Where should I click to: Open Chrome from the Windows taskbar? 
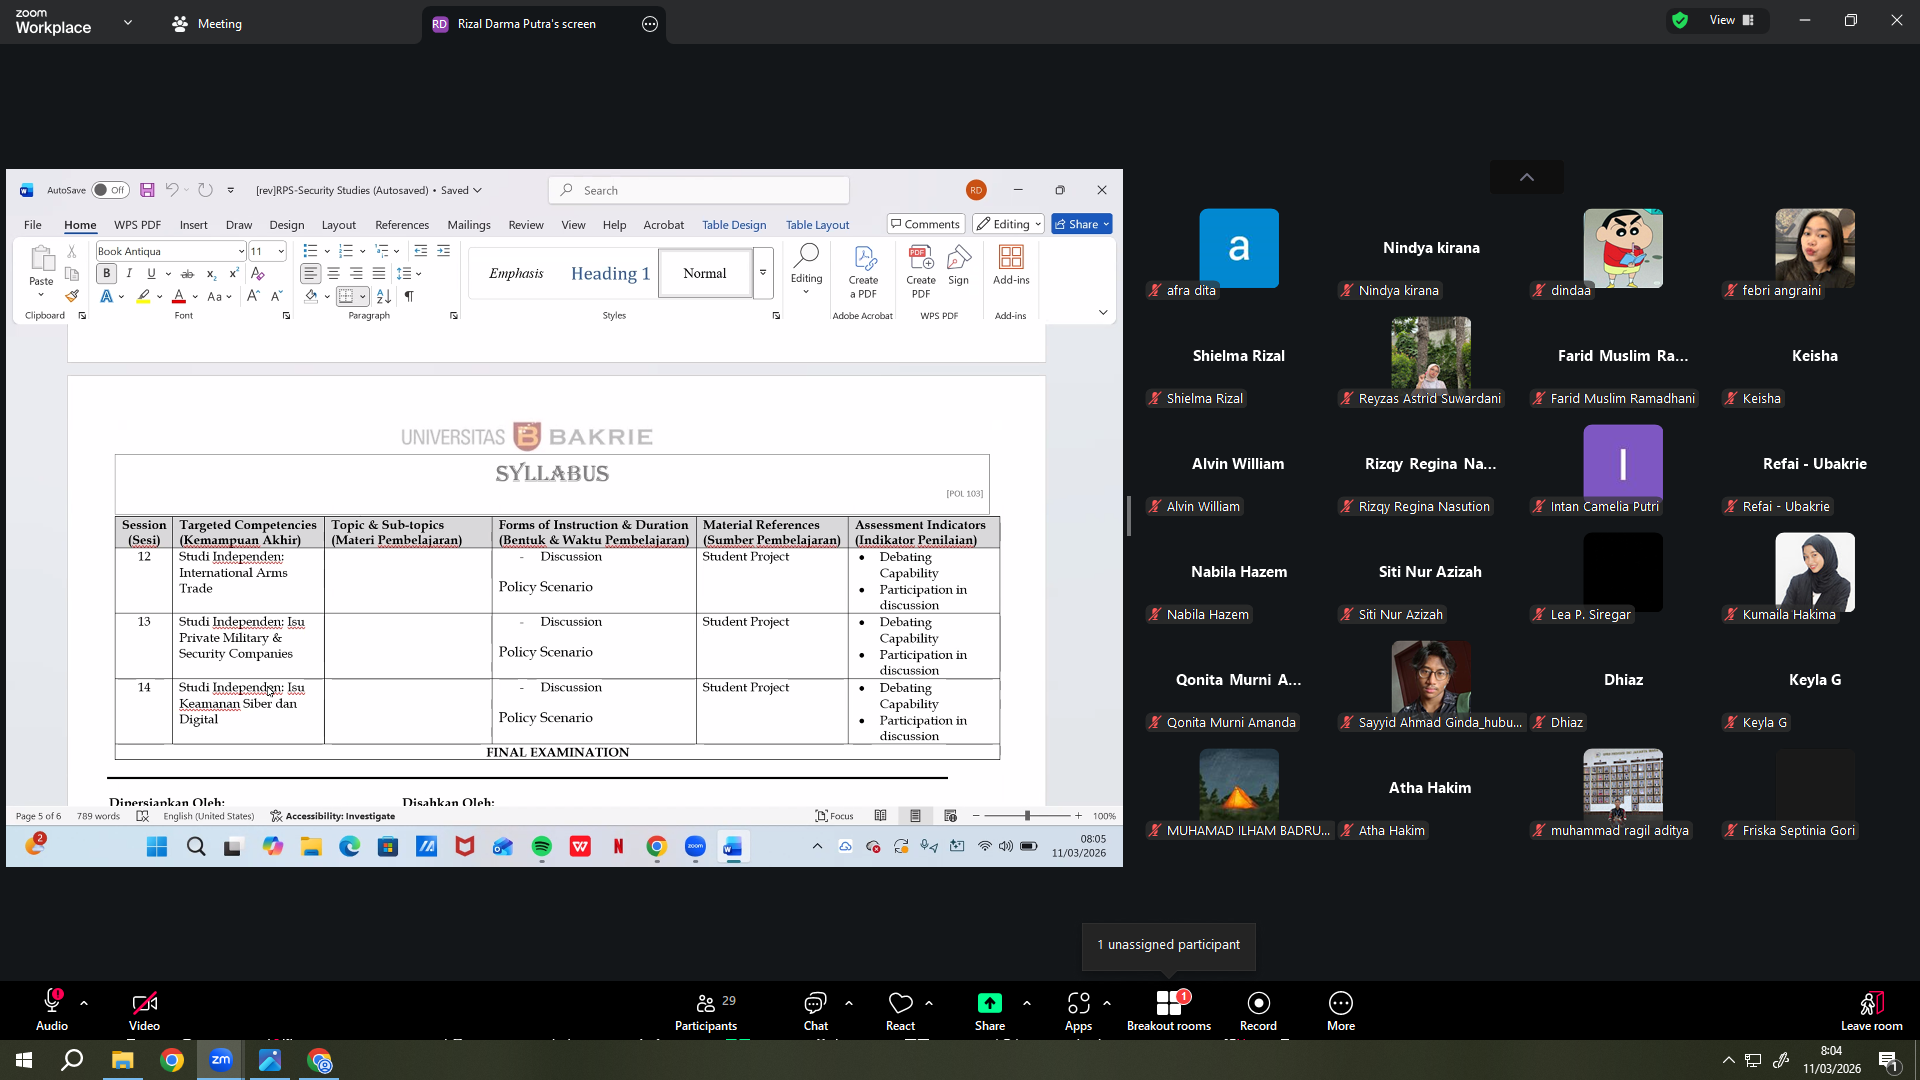(172, 1060)
